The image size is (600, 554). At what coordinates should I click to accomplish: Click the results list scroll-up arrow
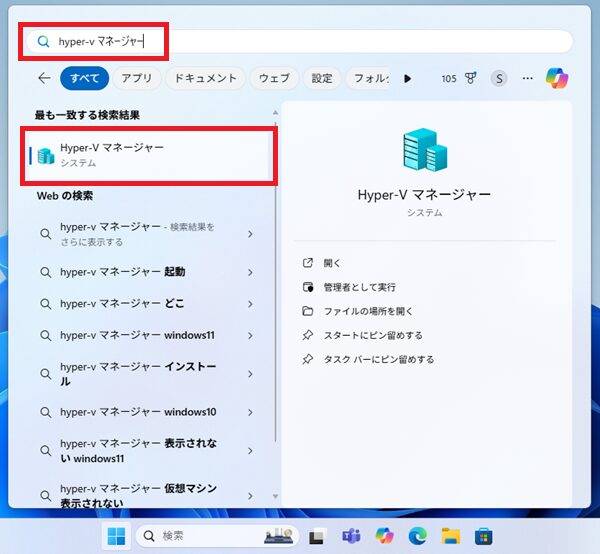[275, 112]
